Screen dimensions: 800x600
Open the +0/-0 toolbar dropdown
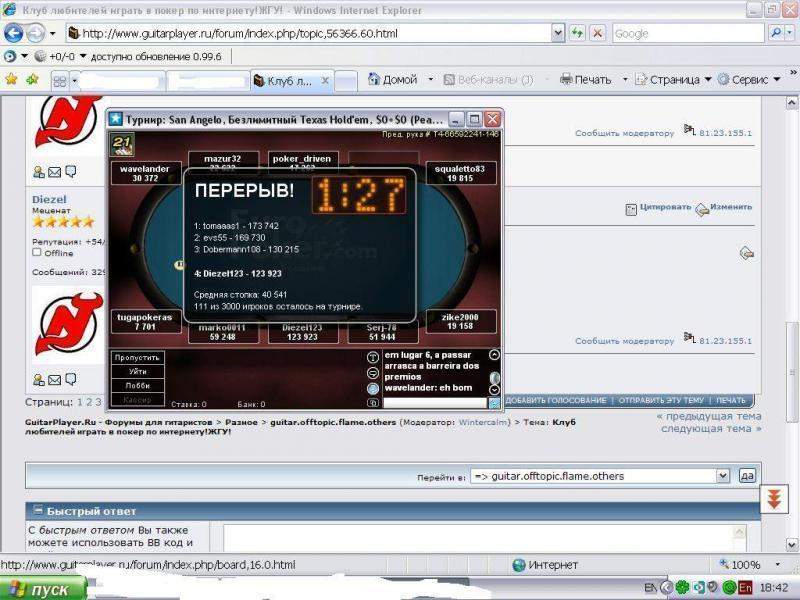pyautogui.click(x=83, y=56)
